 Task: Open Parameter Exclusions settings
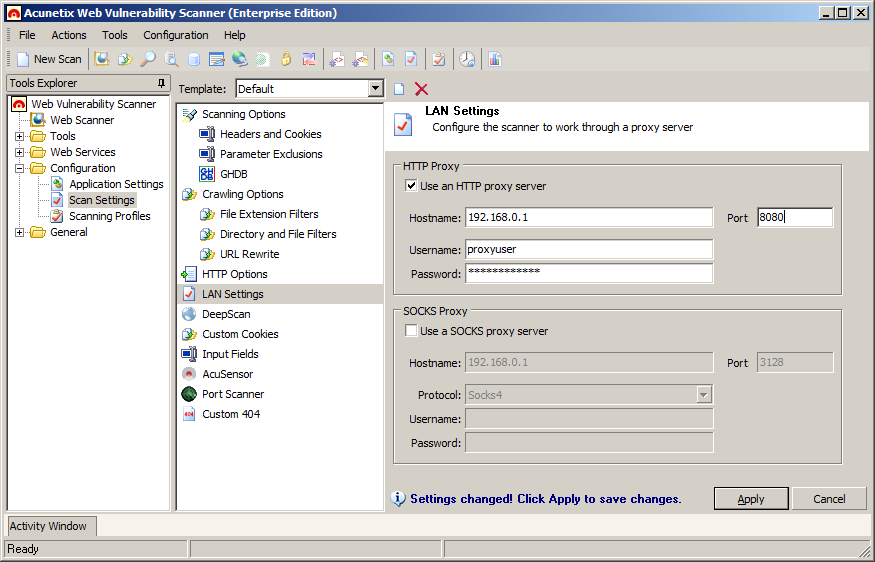[x=271, y=155]
